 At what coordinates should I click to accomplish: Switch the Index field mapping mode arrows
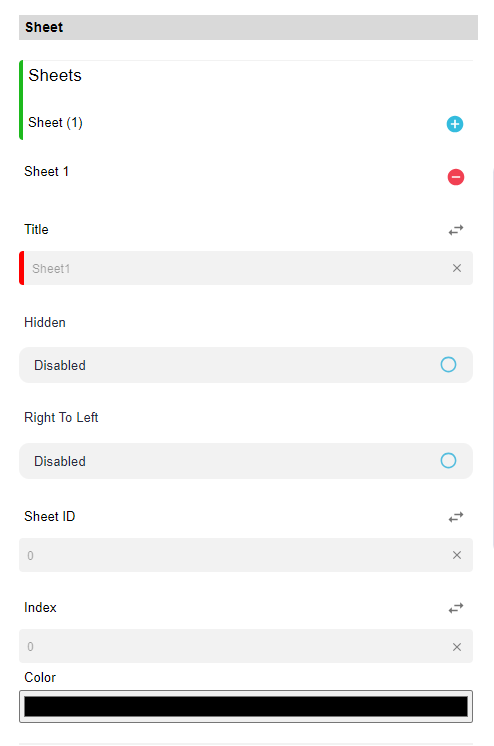pyautogui.click(x=456, y=608)
